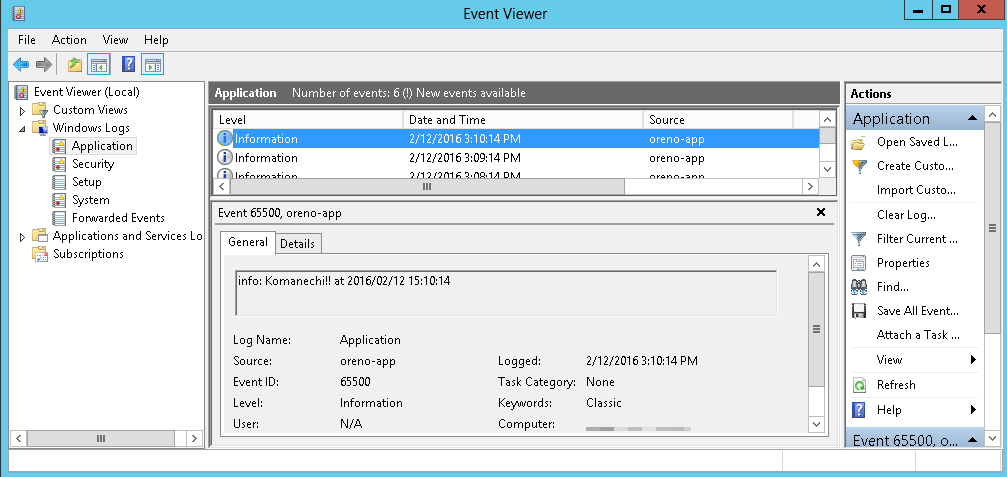Collapse the Event 65500 section in Actions pane
Viewport: 1007px width, 477px height.
point(972,440)
